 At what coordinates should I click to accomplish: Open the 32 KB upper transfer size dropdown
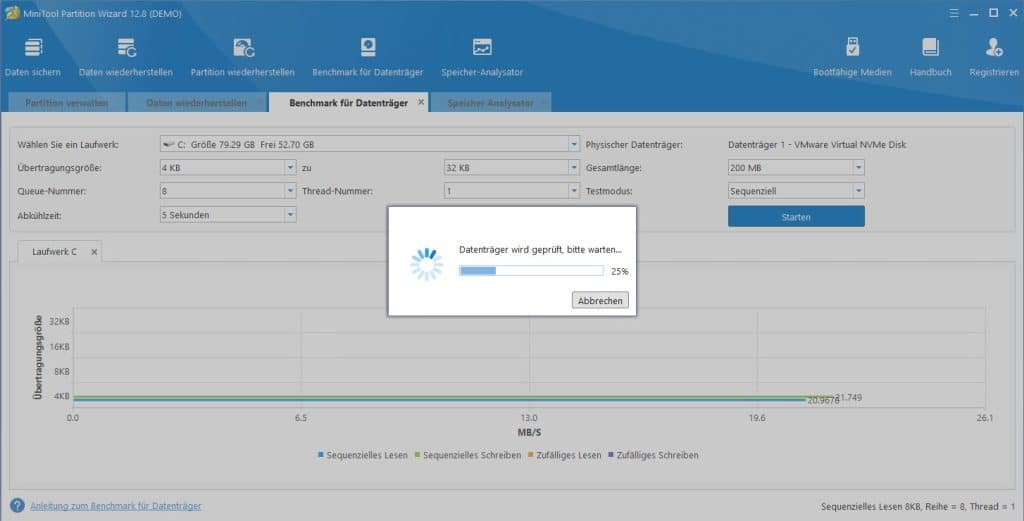click(x=573, y=168)
